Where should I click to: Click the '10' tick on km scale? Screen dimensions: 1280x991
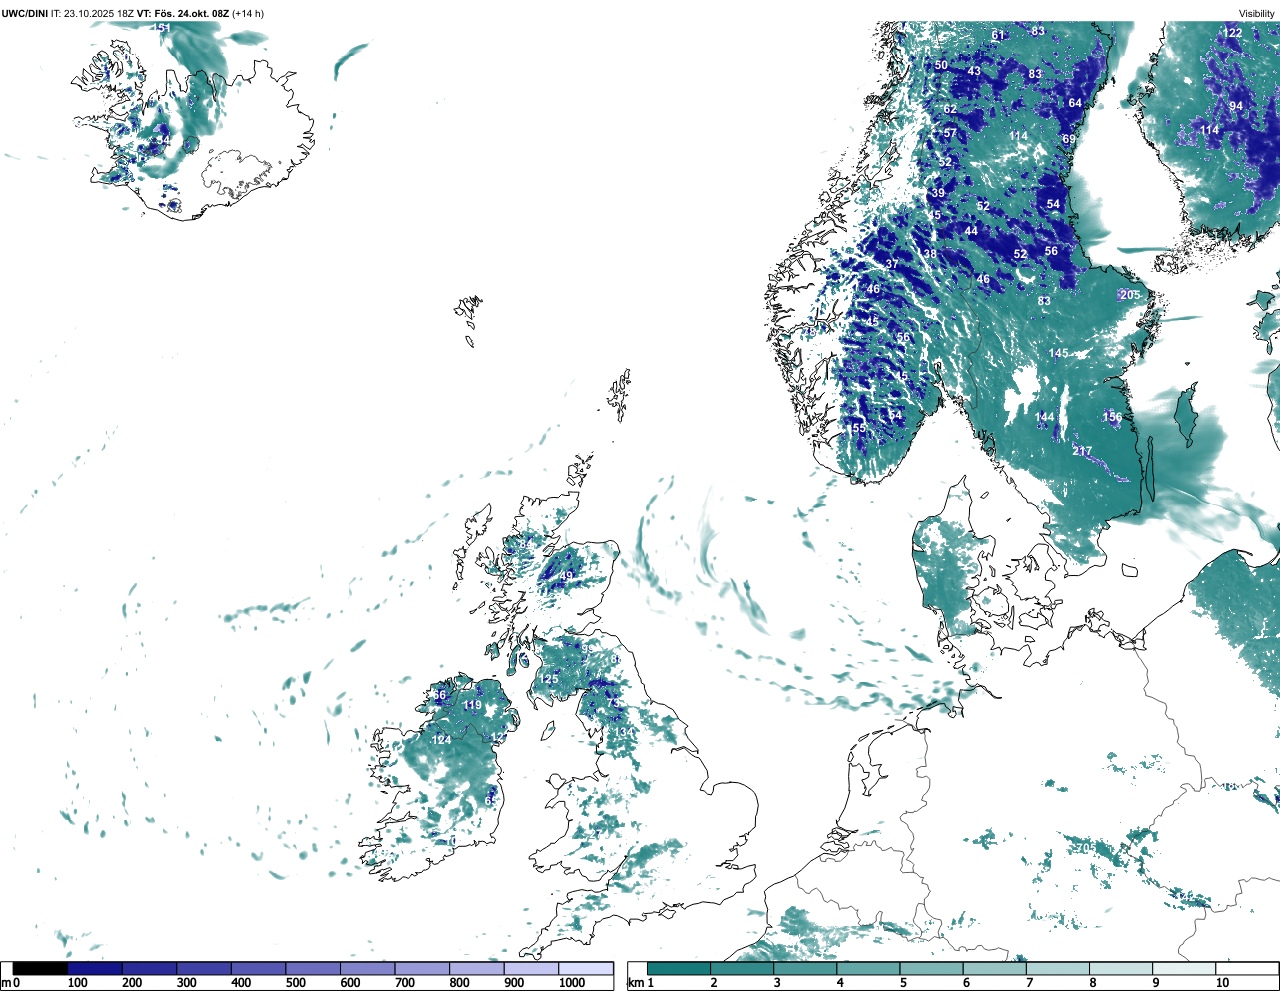point(1222,983)
